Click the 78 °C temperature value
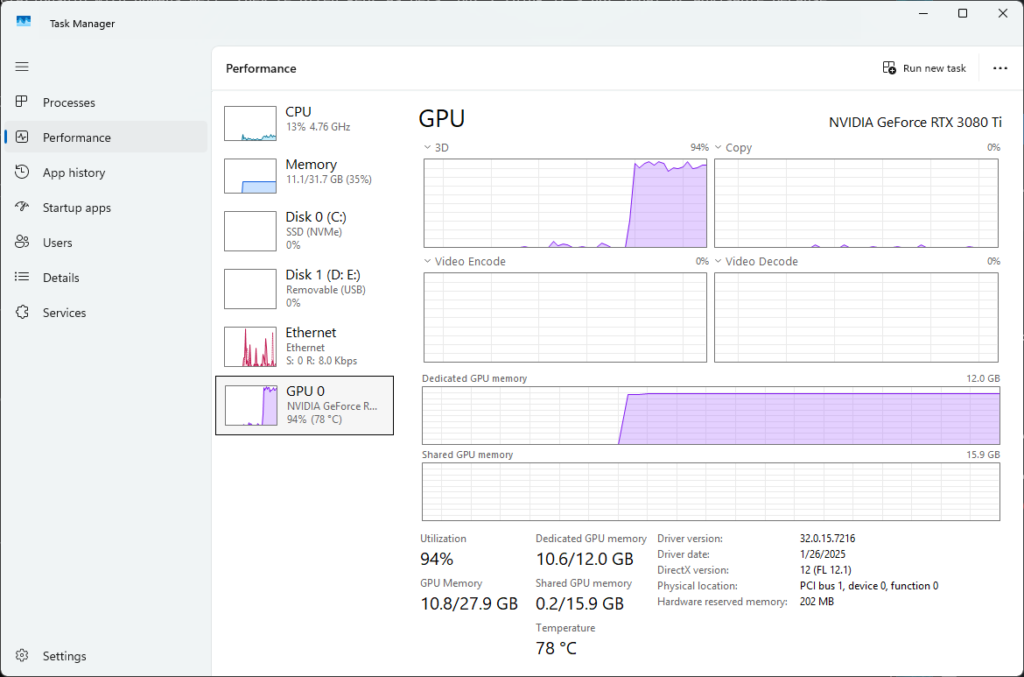This screenshot has height=677, width=1024. 556,648
